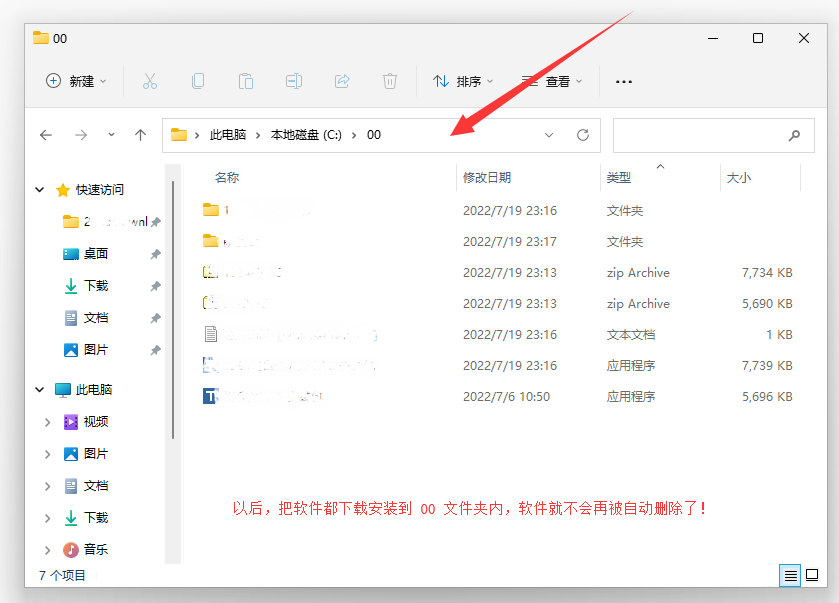Click the Share icon in toolbar
Screen dimensions: 839x603
342,81
